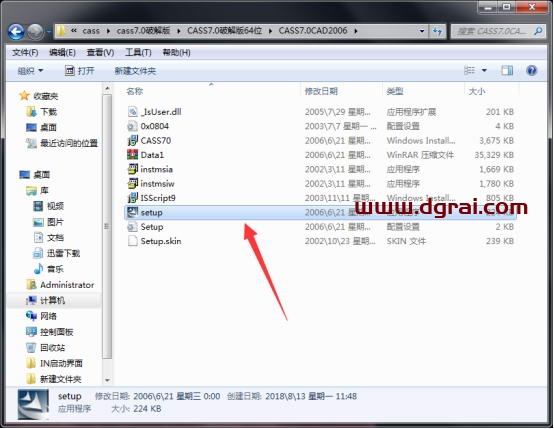Click the refresh button beside address bar
The width and height of the screenshot is (554, 429).
(437, 31)
